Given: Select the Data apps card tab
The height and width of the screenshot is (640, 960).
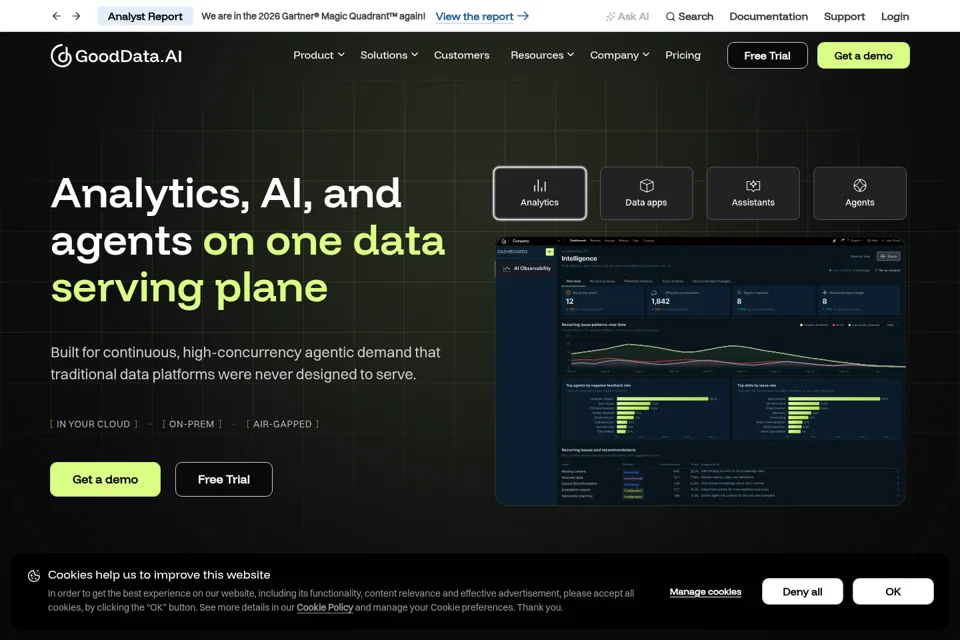Looking at the screenshot, I should point(646,193).
